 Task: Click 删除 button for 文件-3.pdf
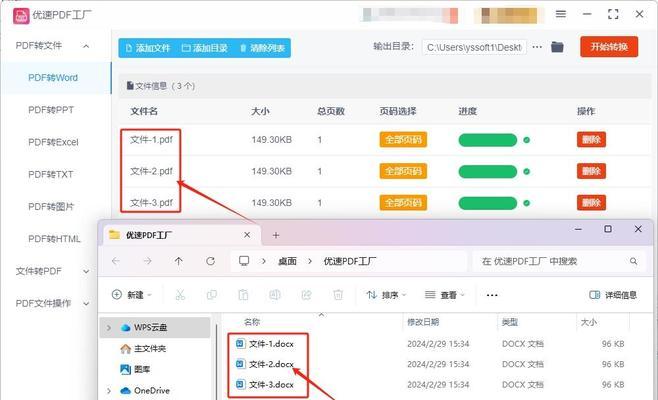click(x=591, y=203)
